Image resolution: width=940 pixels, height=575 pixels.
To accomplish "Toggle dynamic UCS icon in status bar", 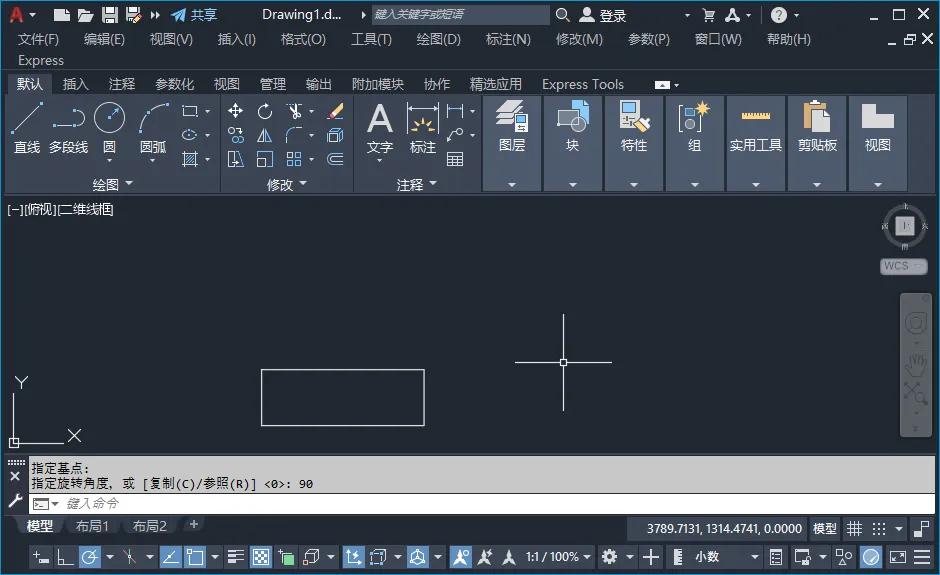I will pyautogui.click(x=353, y=558).
